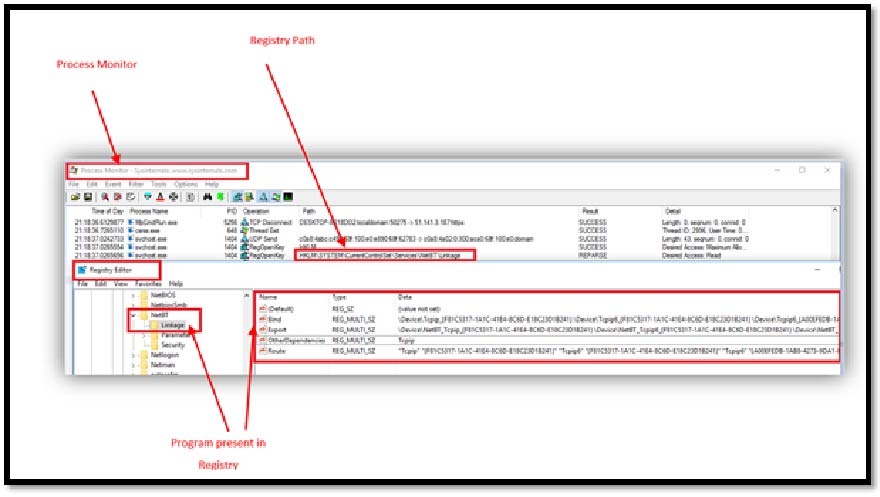This screenshot has height=497, width=880.
Task: Open Help menu in Registry Editor
Action: pyautogui.click(x=176, y=284)
